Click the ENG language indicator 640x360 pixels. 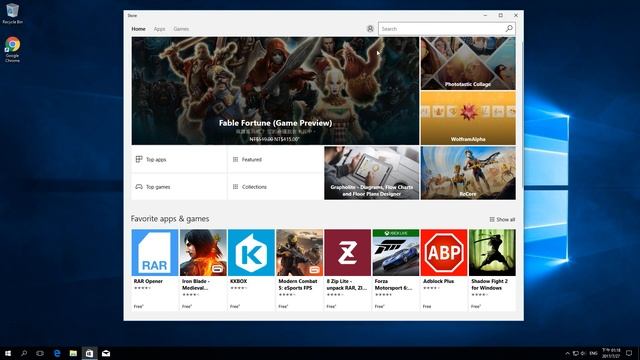click(593, 353)
